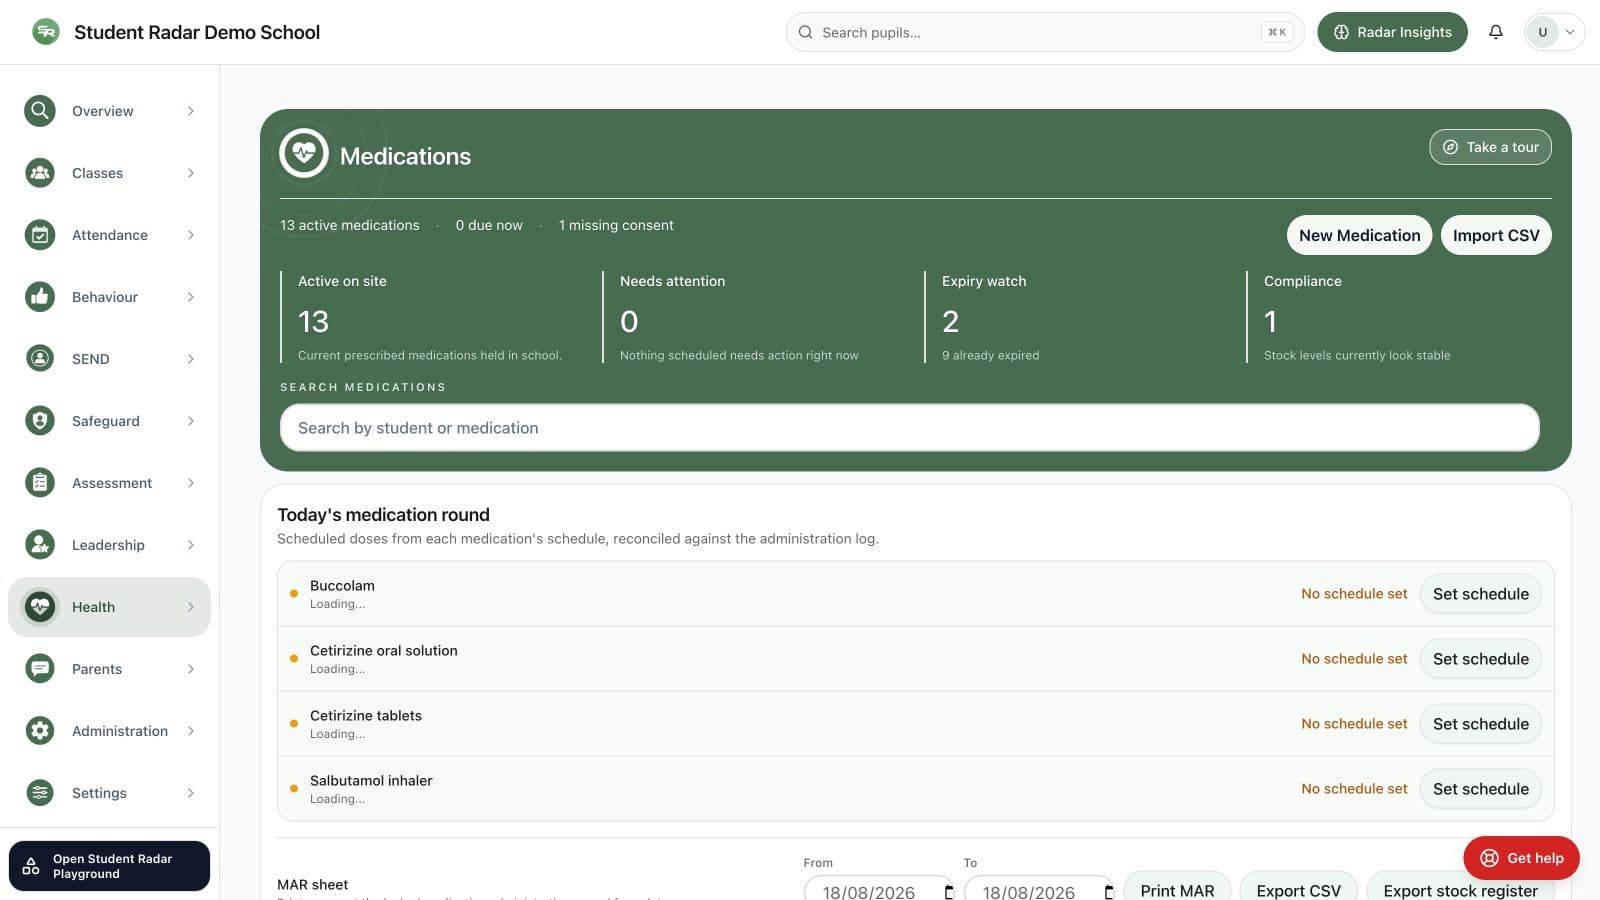Click the Expiry watch stat

(x=1078, y=317)
